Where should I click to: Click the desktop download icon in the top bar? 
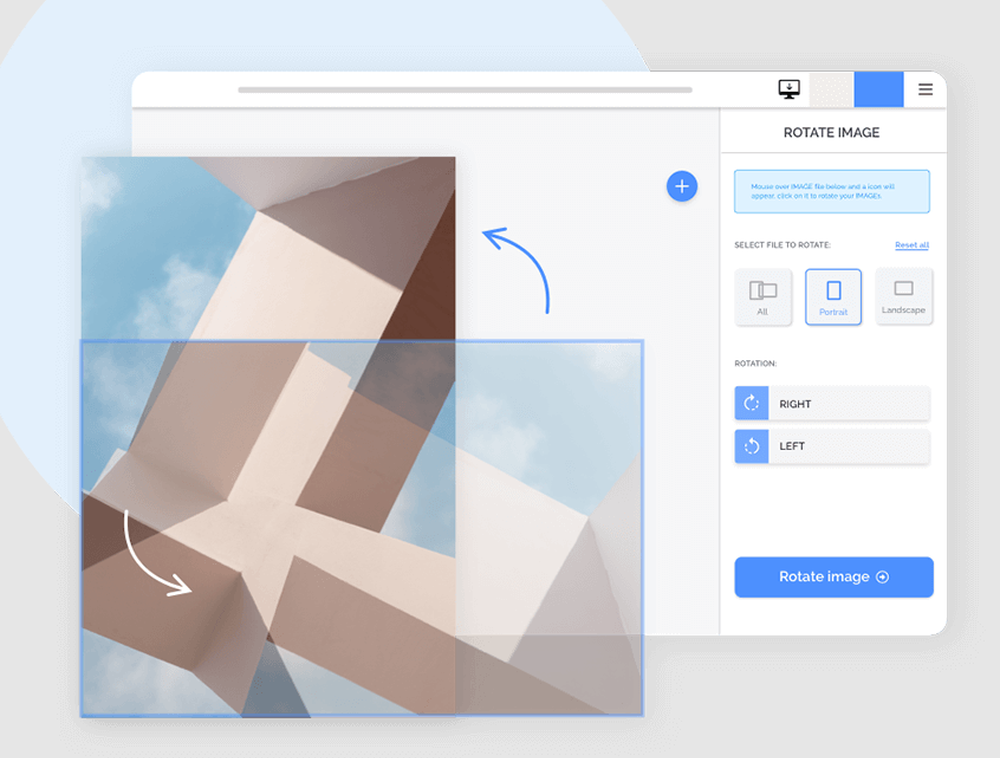pyautogui.click(x=789, y=89)
